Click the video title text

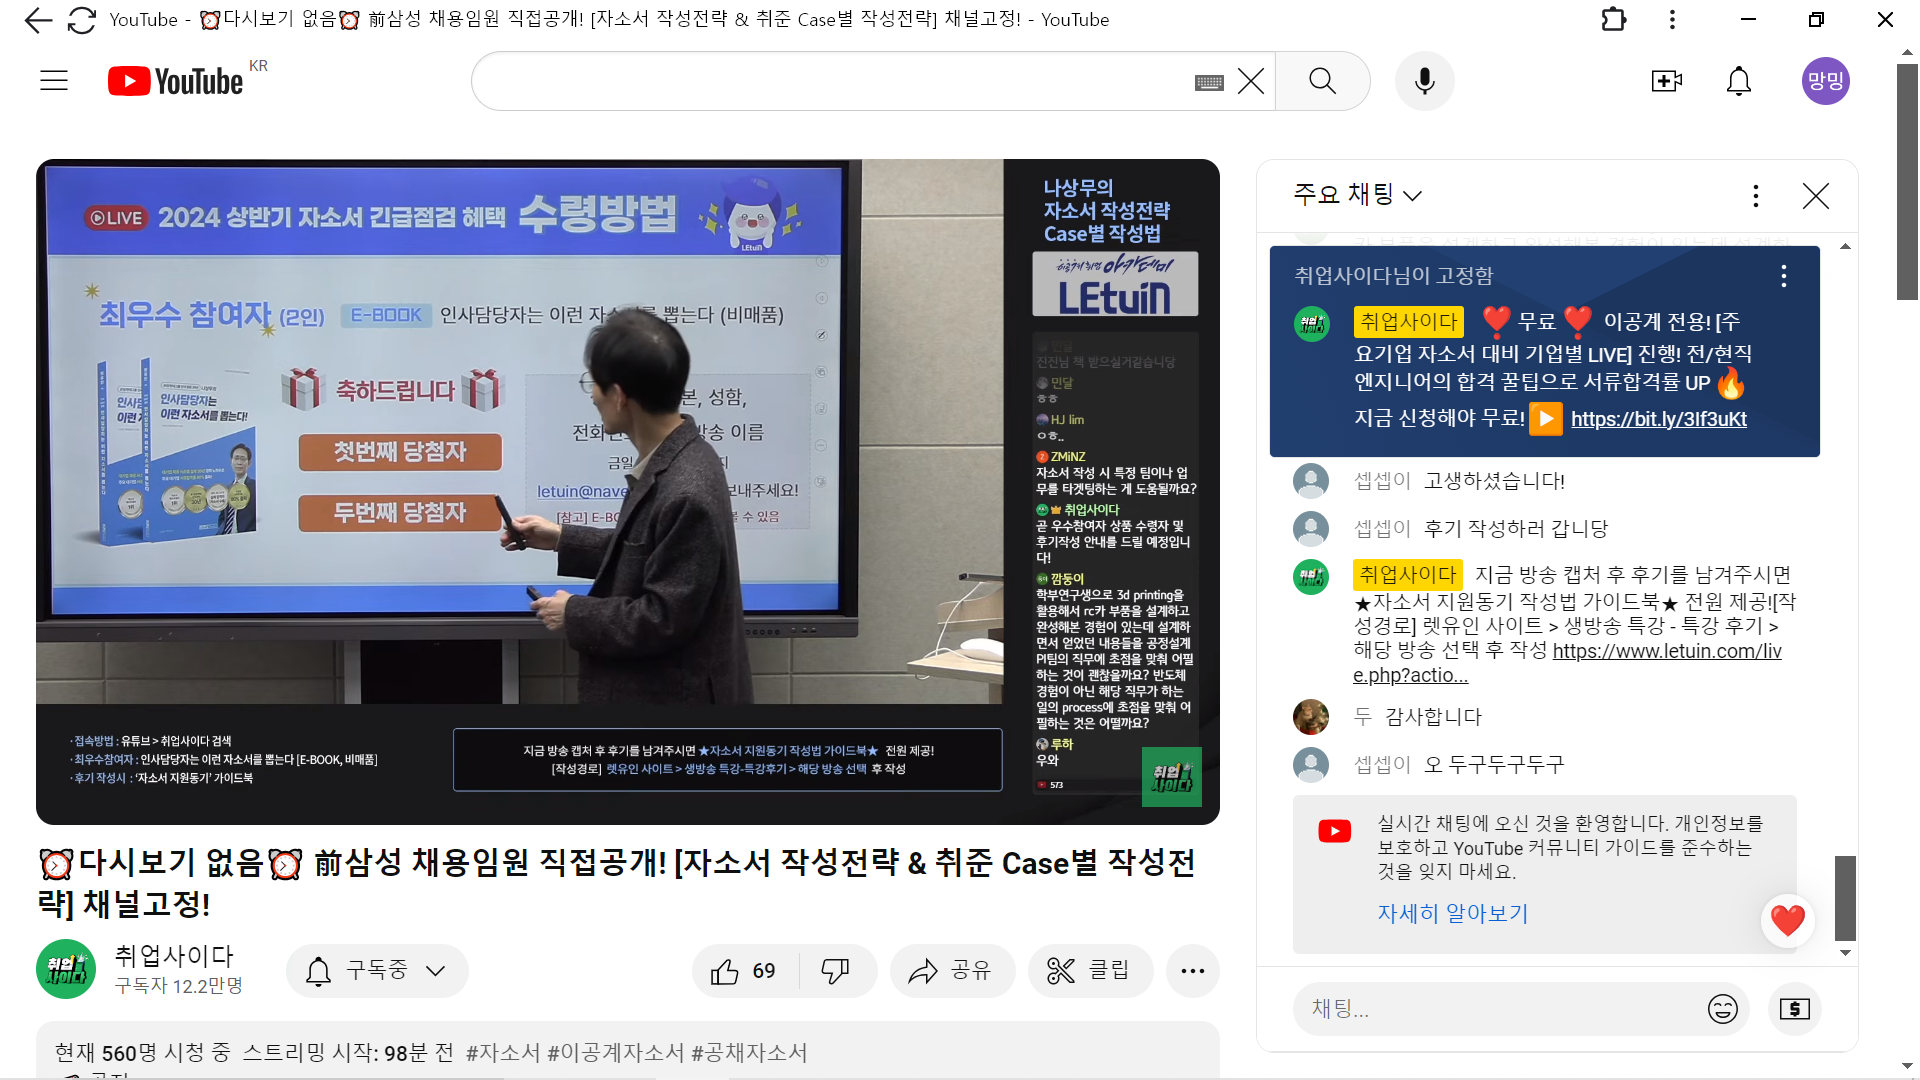616,883
